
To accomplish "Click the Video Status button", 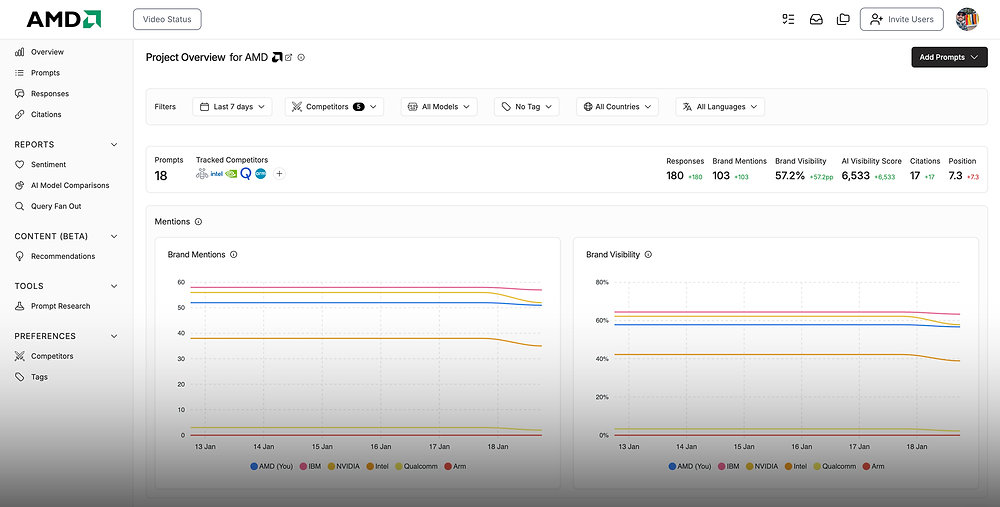I will 167,19.
